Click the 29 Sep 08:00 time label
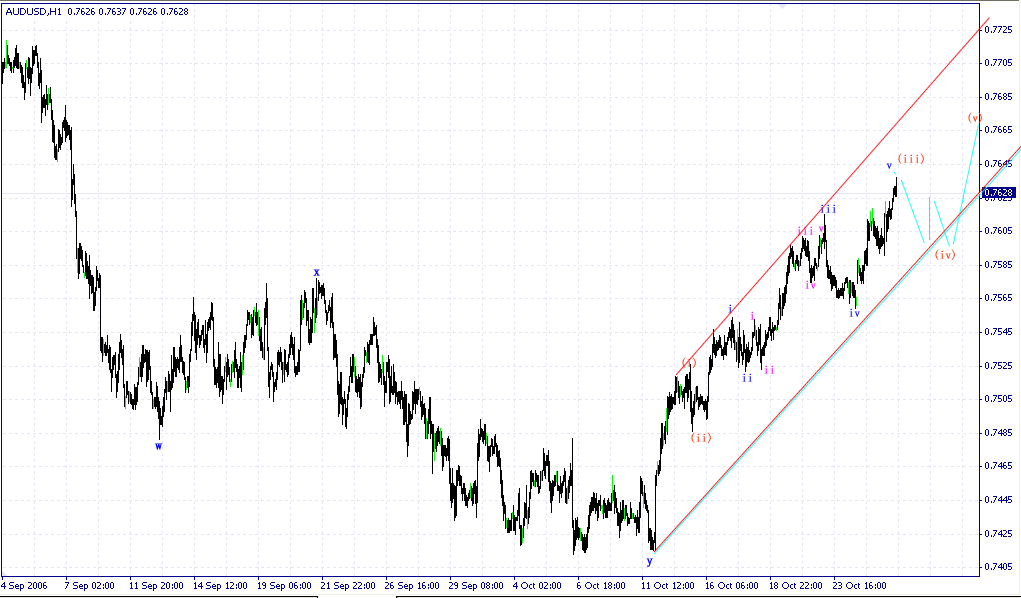 476,586
